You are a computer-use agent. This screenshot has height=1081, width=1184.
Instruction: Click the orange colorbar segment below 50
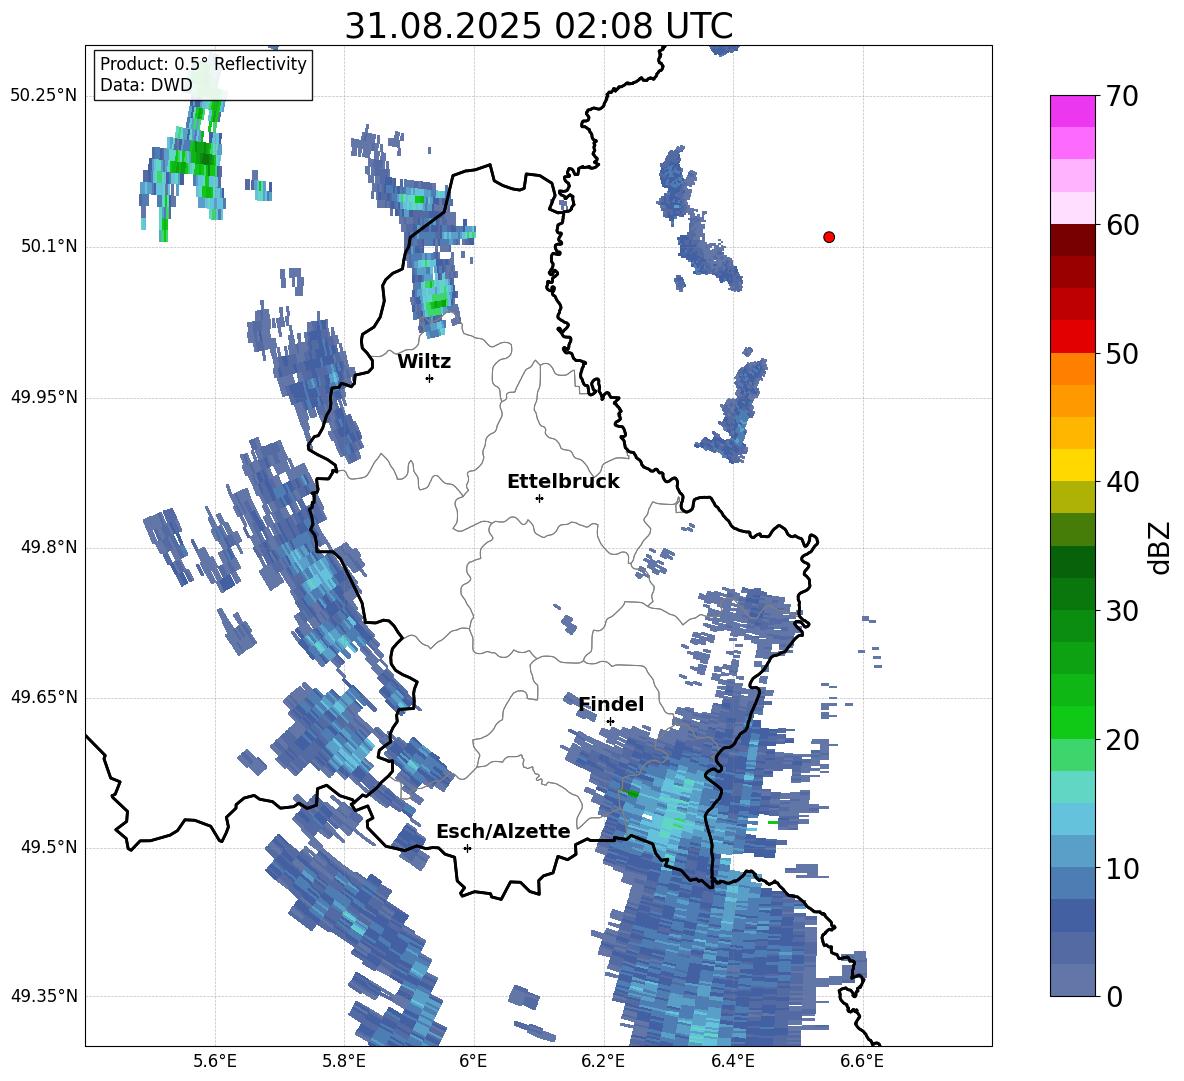(1072, 369)
